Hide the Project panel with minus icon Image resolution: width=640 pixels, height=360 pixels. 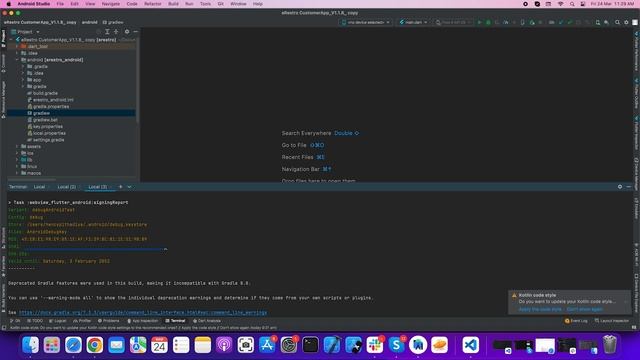coord(136,32)
